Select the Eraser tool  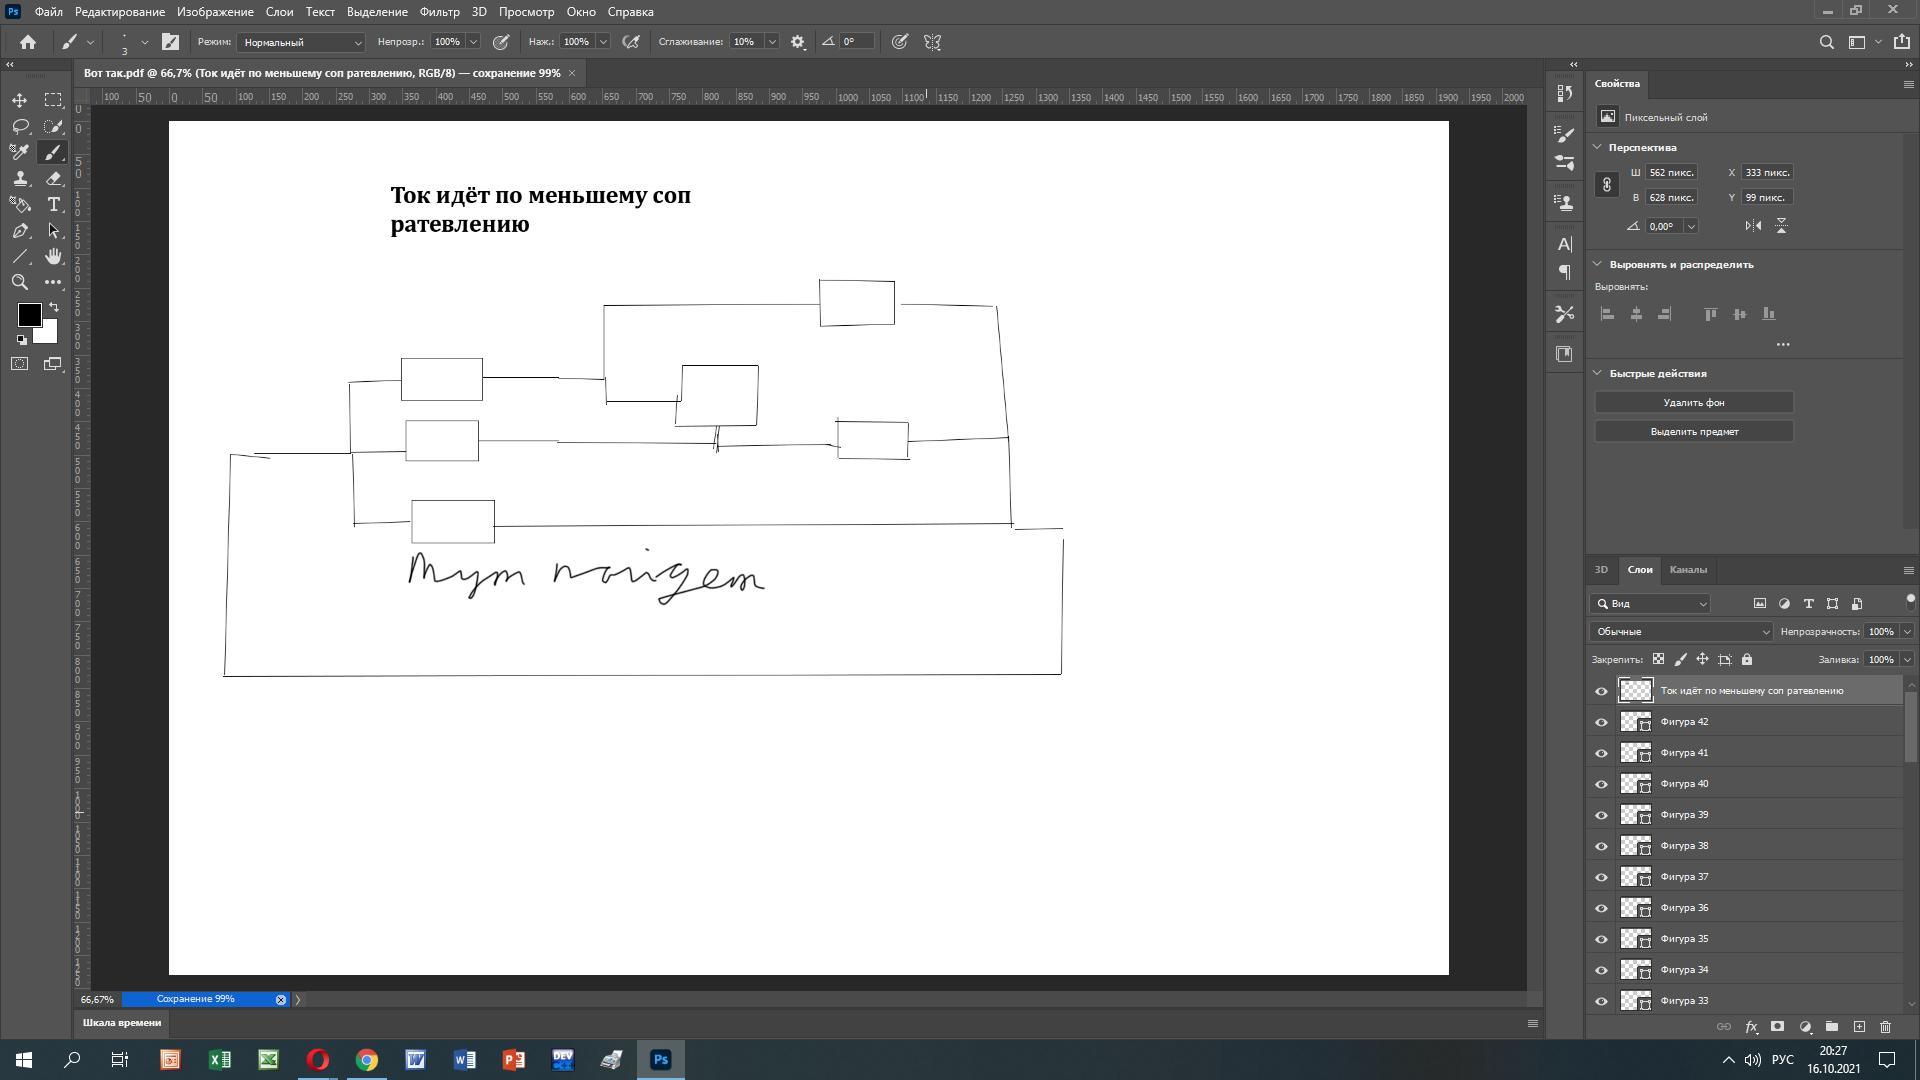[54, 178]
